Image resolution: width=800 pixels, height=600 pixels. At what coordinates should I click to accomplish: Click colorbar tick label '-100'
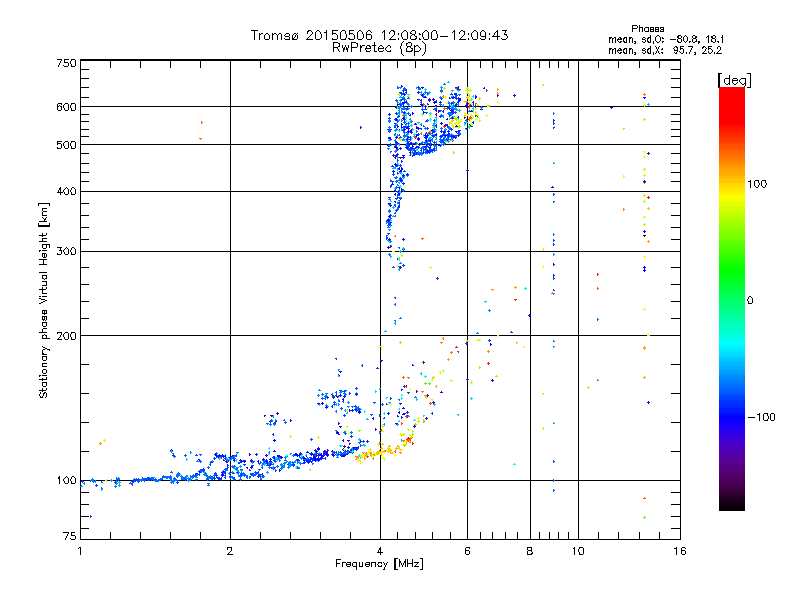(761, 417)
